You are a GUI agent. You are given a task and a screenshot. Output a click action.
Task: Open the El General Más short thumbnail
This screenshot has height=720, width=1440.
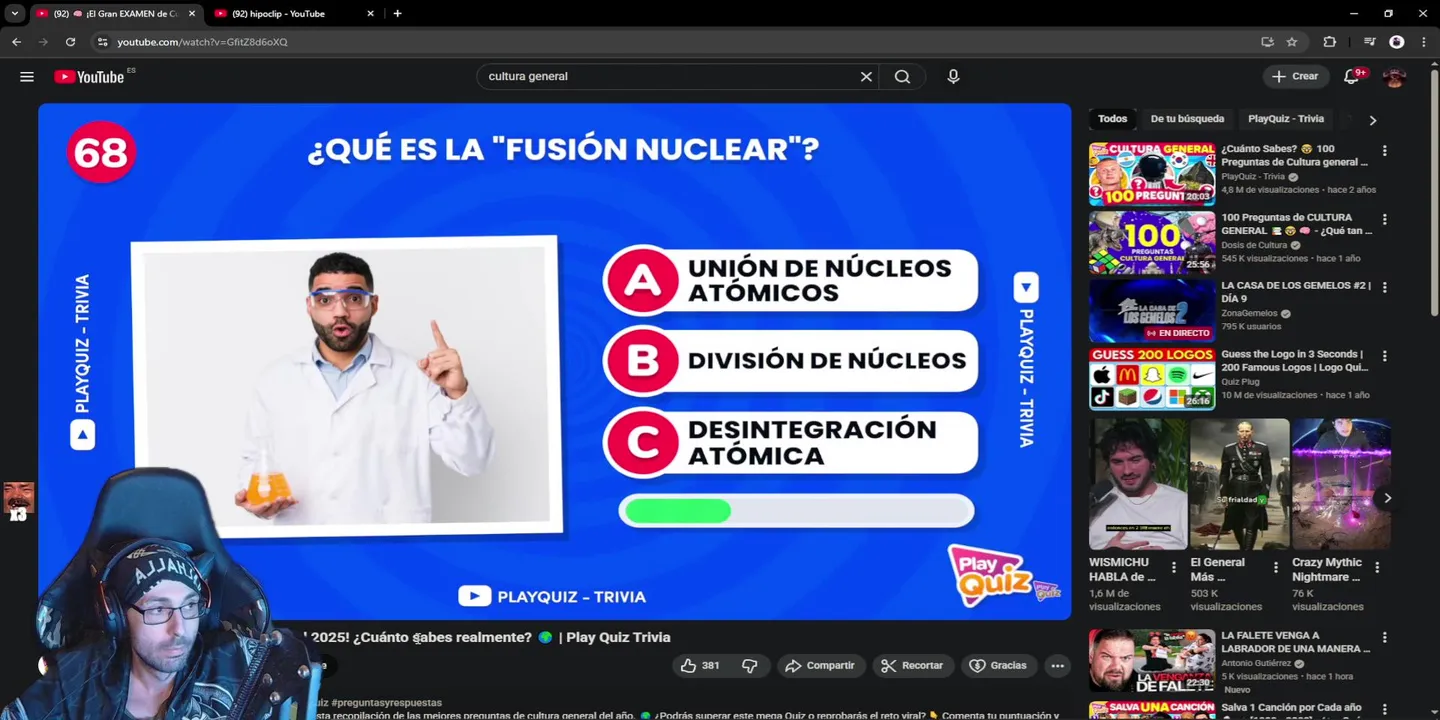pyautogui.click(x=1240, y=484)
